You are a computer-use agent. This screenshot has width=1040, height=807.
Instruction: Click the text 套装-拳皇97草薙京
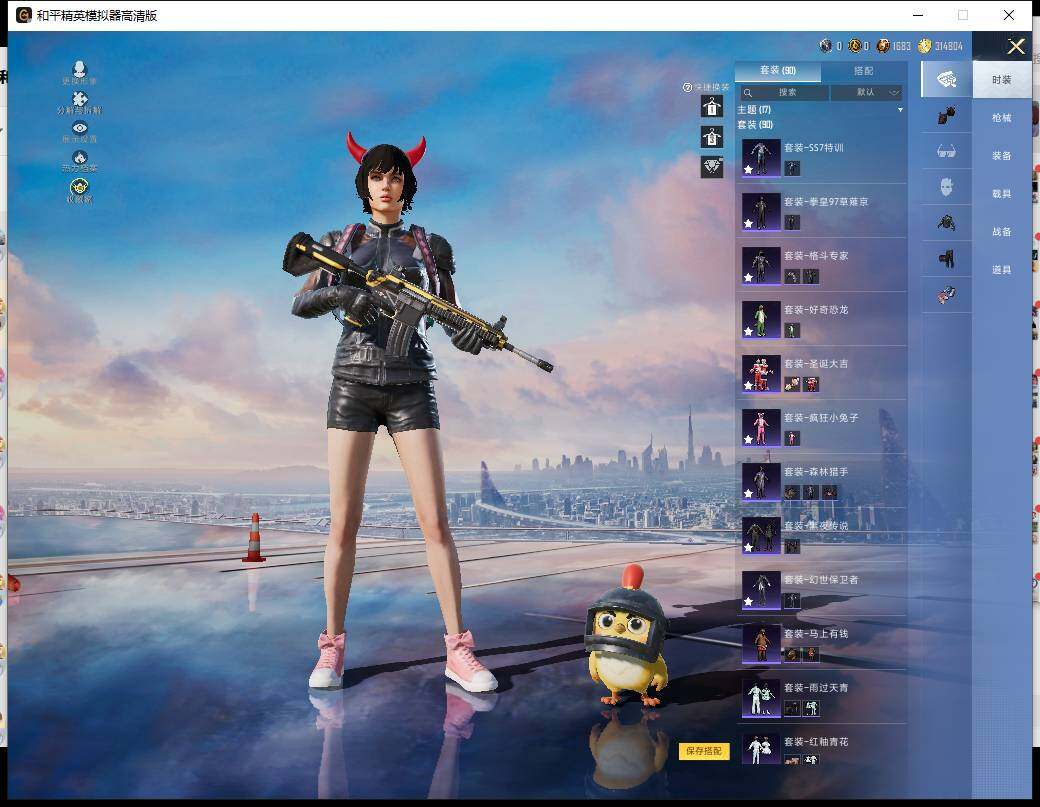[x=826, y=202]
